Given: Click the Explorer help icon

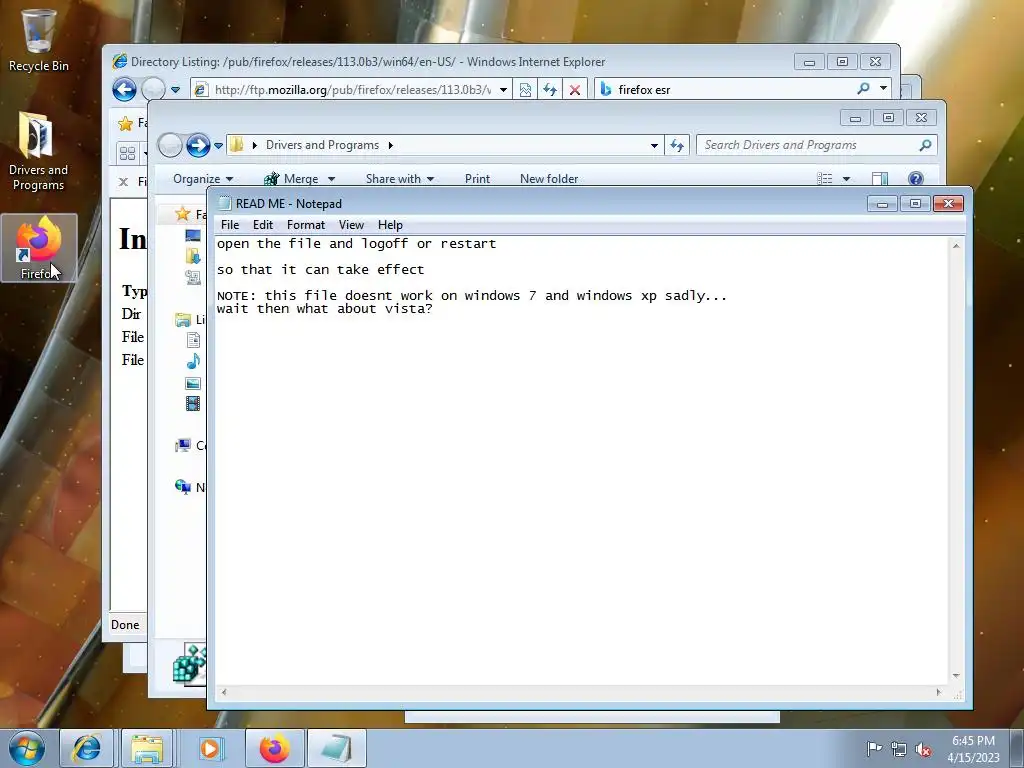Looking at the screenshot, I should 916,178.
